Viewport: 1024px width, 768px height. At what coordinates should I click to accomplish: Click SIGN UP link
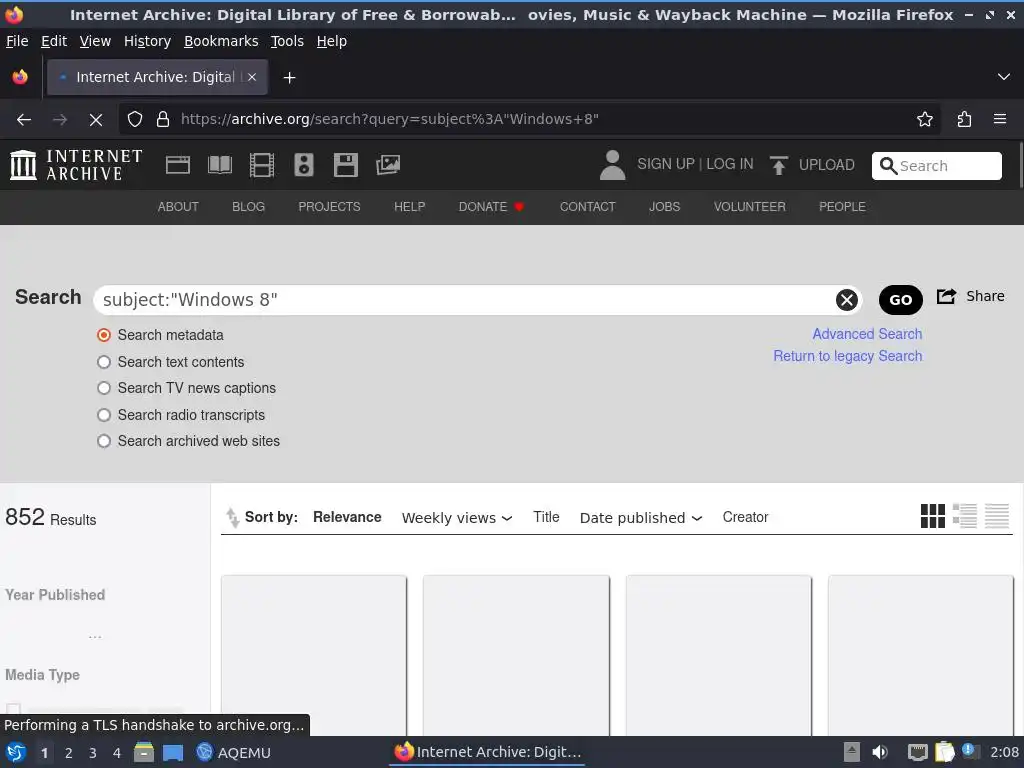pyautogui.click(x=665, y=164)
